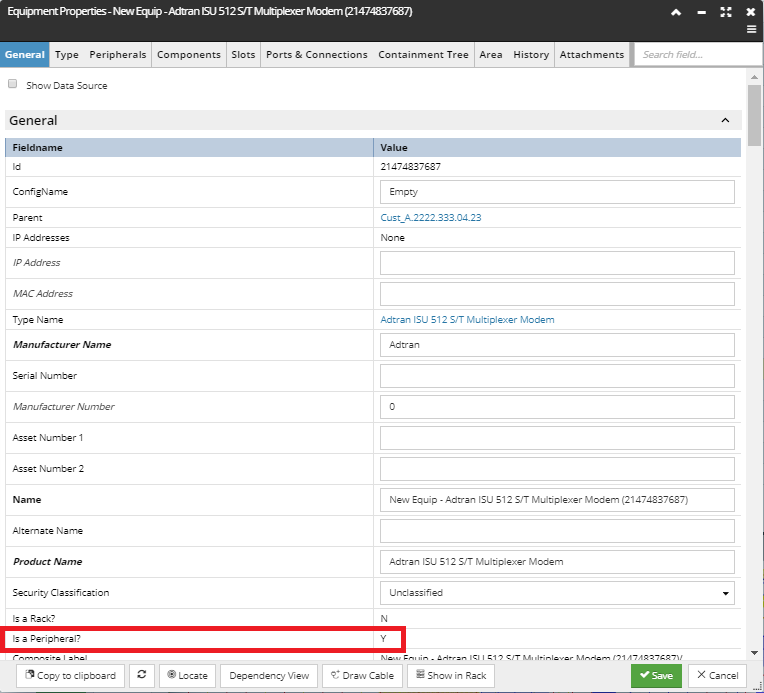Enable the Show Data Source checkbox
Image resolution: width=764 pixels, height=693 pixels.
[x=13, y=84]
